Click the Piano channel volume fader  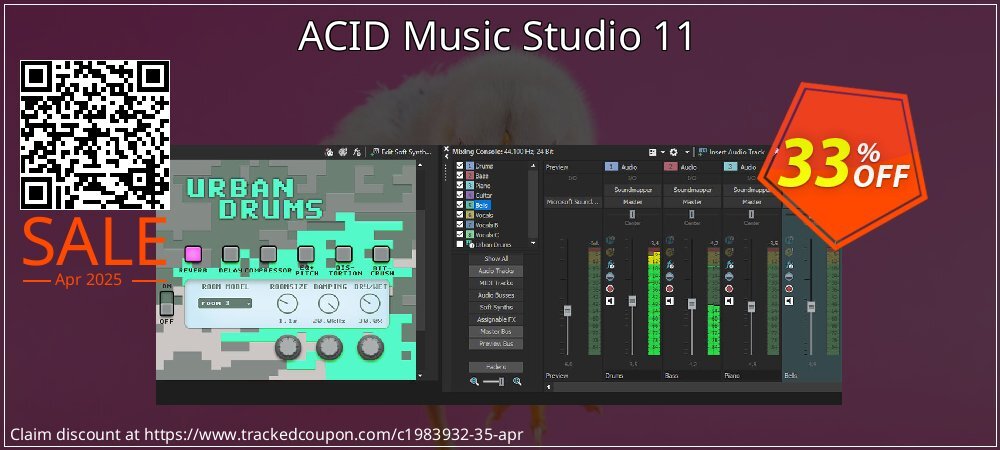click(x=751, y=307)
